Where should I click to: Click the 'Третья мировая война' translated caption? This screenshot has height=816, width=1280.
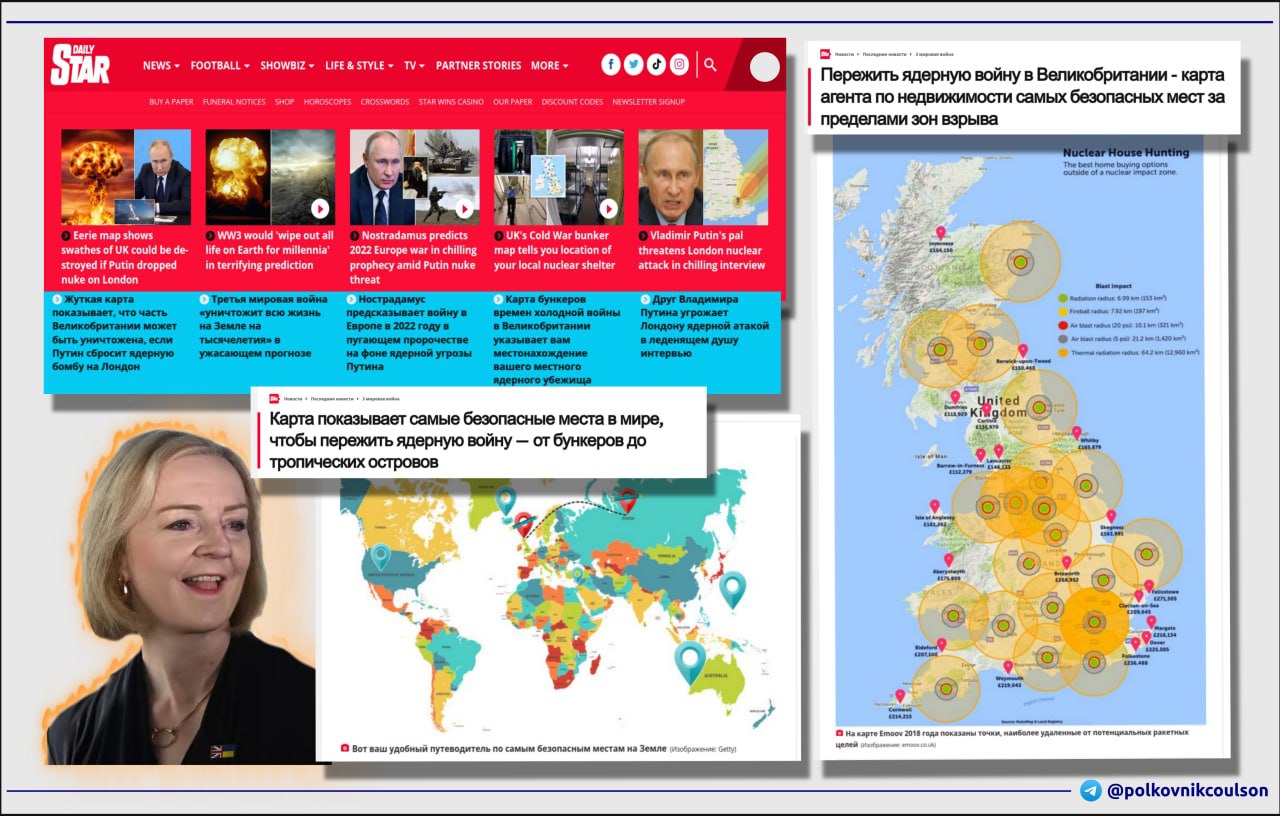(265, 326)
